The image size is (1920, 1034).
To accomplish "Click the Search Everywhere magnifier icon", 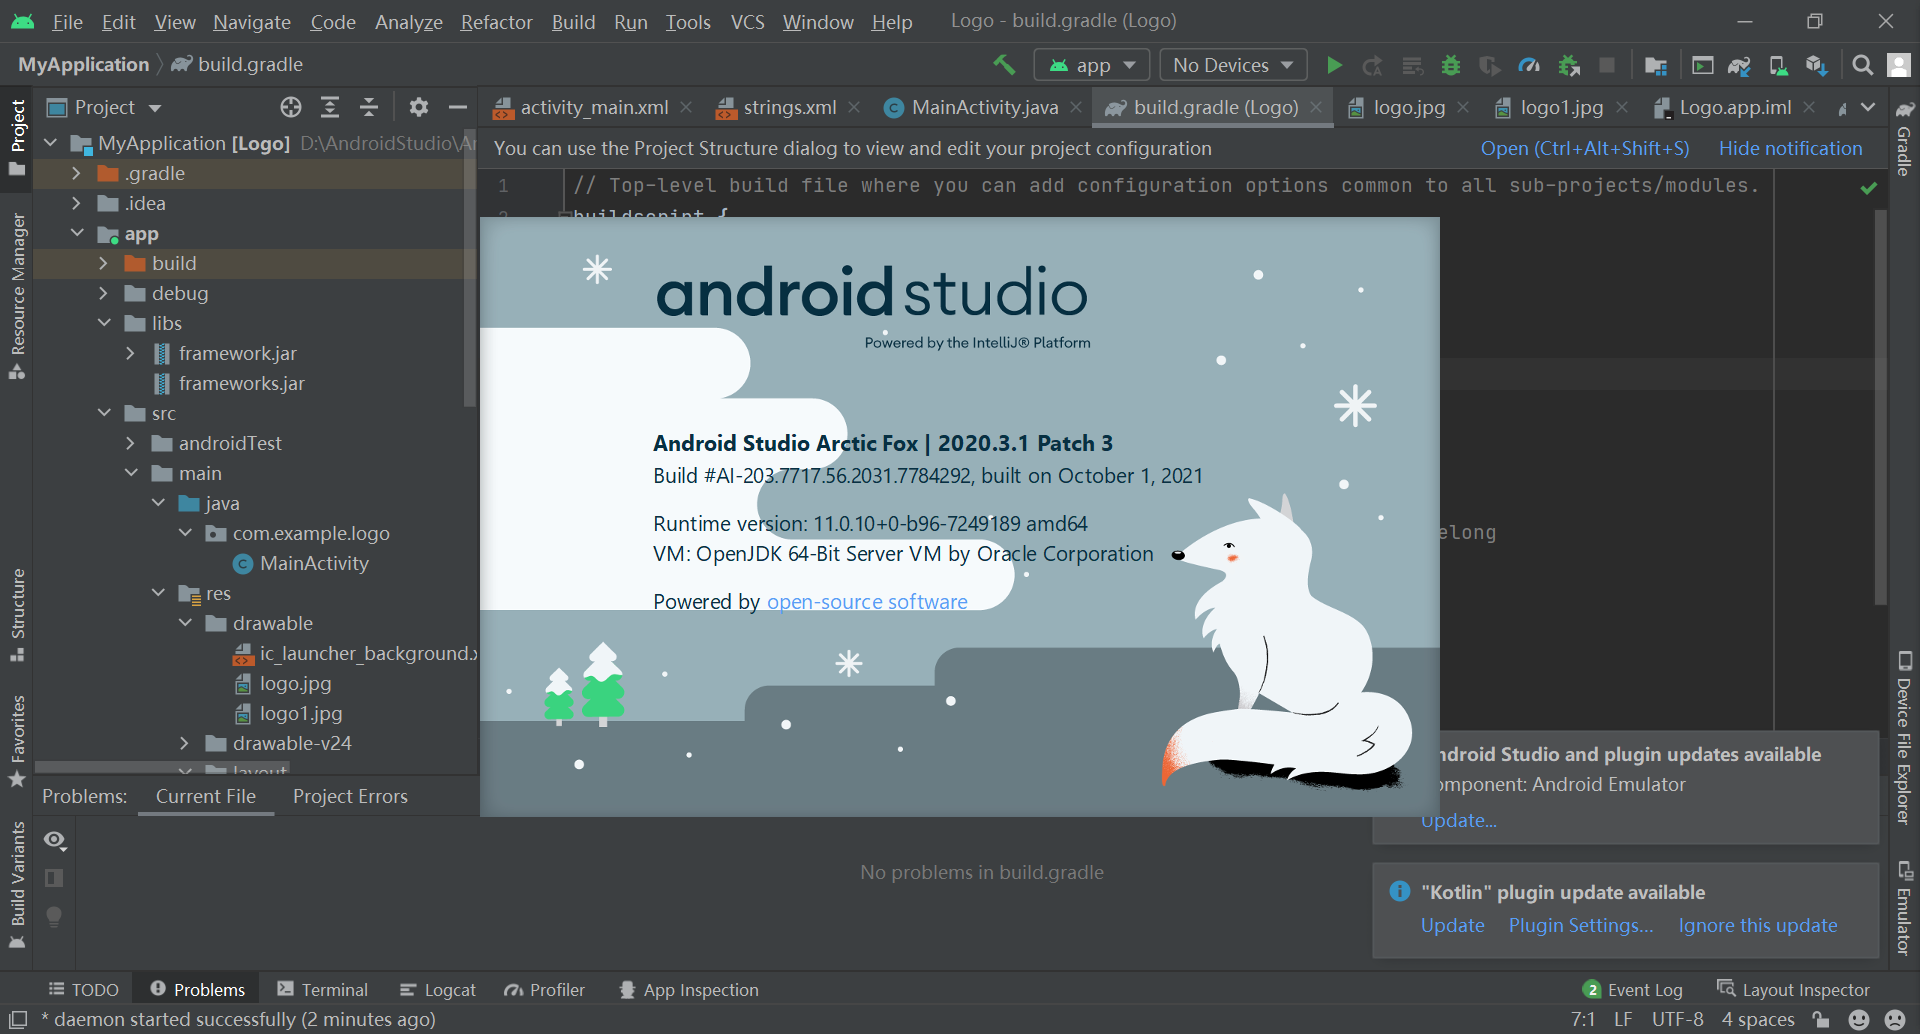I will point(1862,65).
